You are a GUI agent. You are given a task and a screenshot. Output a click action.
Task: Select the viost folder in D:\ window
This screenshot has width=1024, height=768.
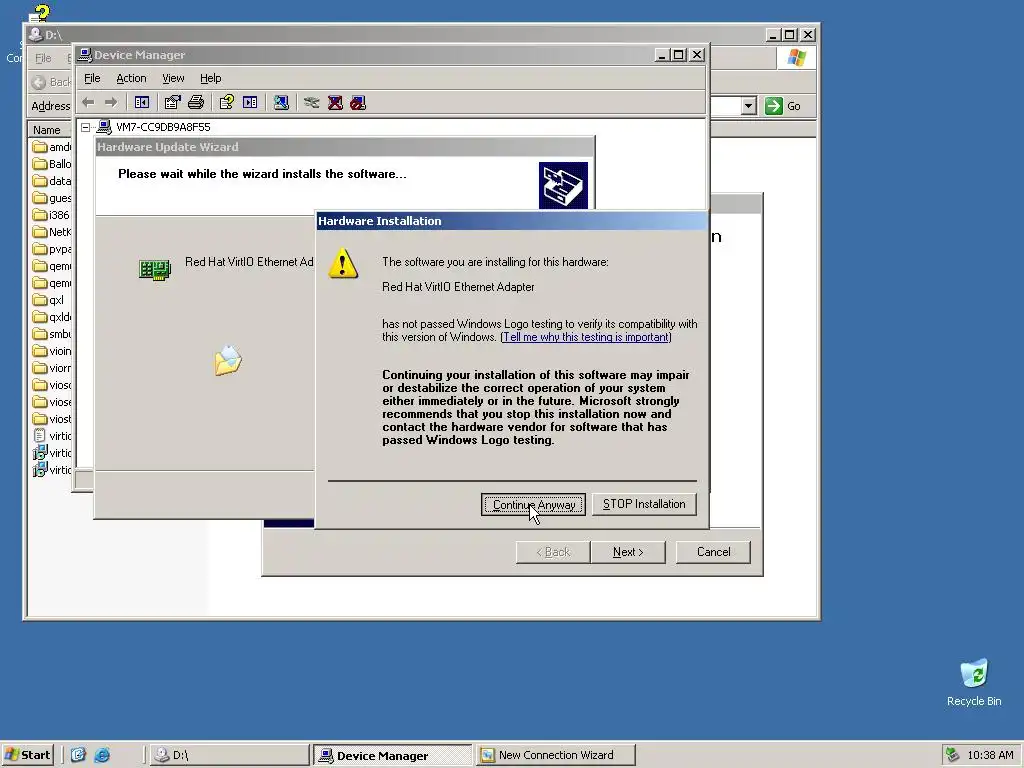point(52,419)
